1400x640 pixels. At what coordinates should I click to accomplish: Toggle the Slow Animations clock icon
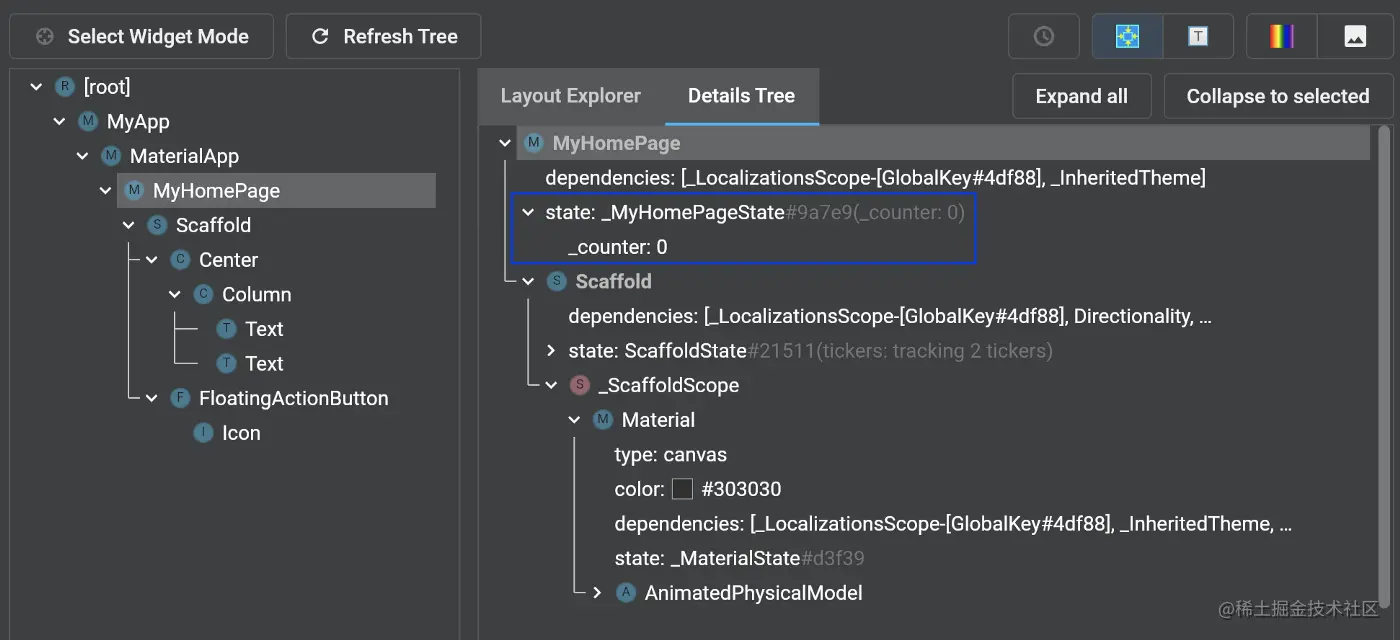coord(1043,37)
